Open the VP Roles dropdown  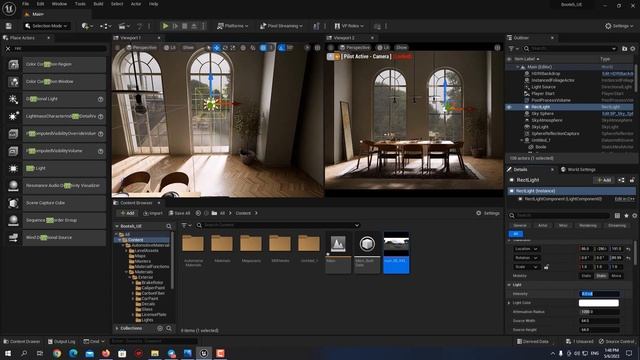[x=349, y=26]
